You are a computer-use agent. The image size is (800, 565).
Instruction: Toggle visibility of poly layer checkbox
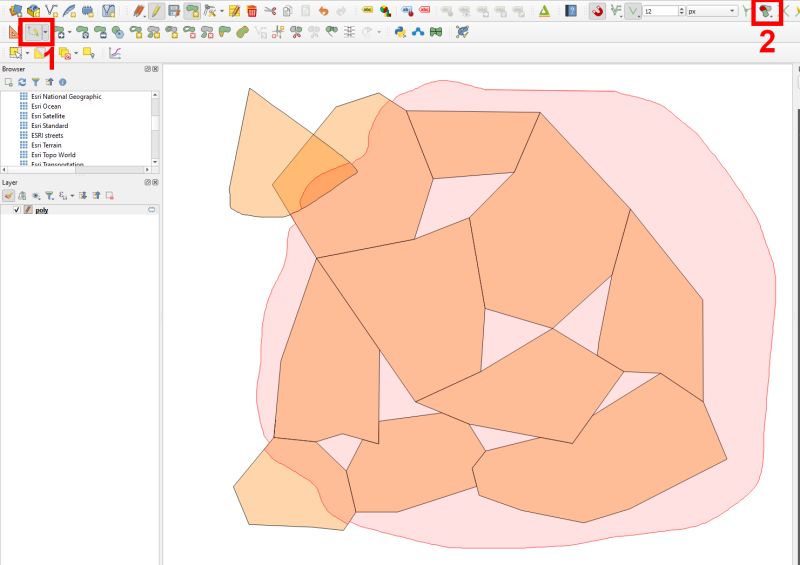(17, 210)
